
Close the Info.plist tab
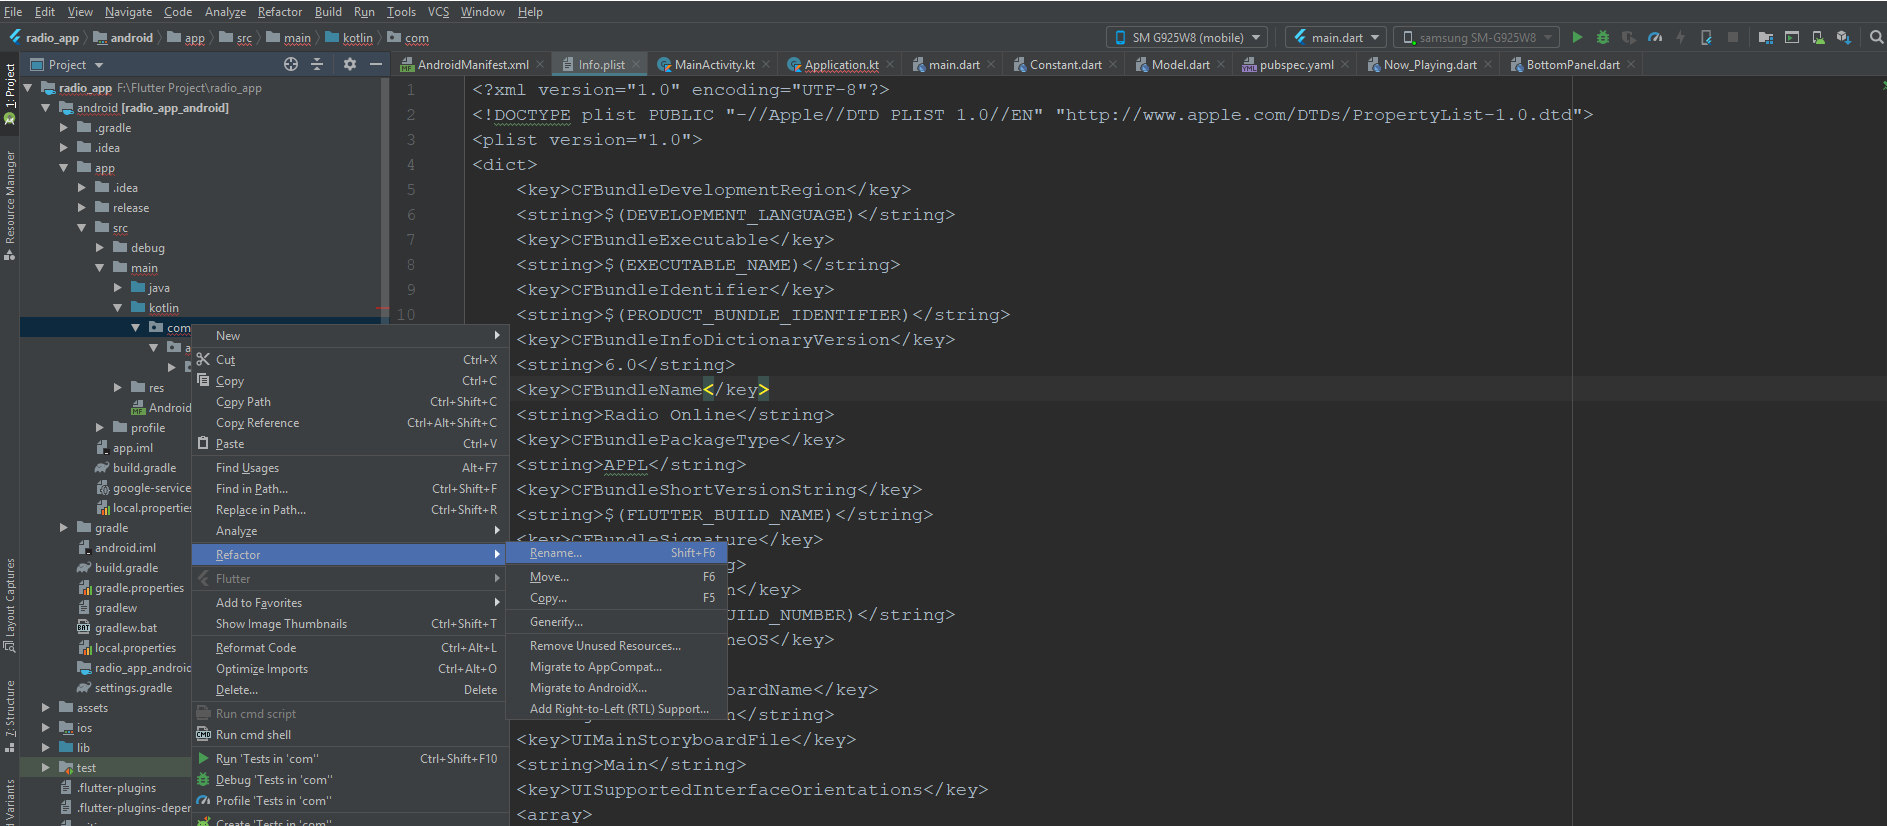[636, 64]
